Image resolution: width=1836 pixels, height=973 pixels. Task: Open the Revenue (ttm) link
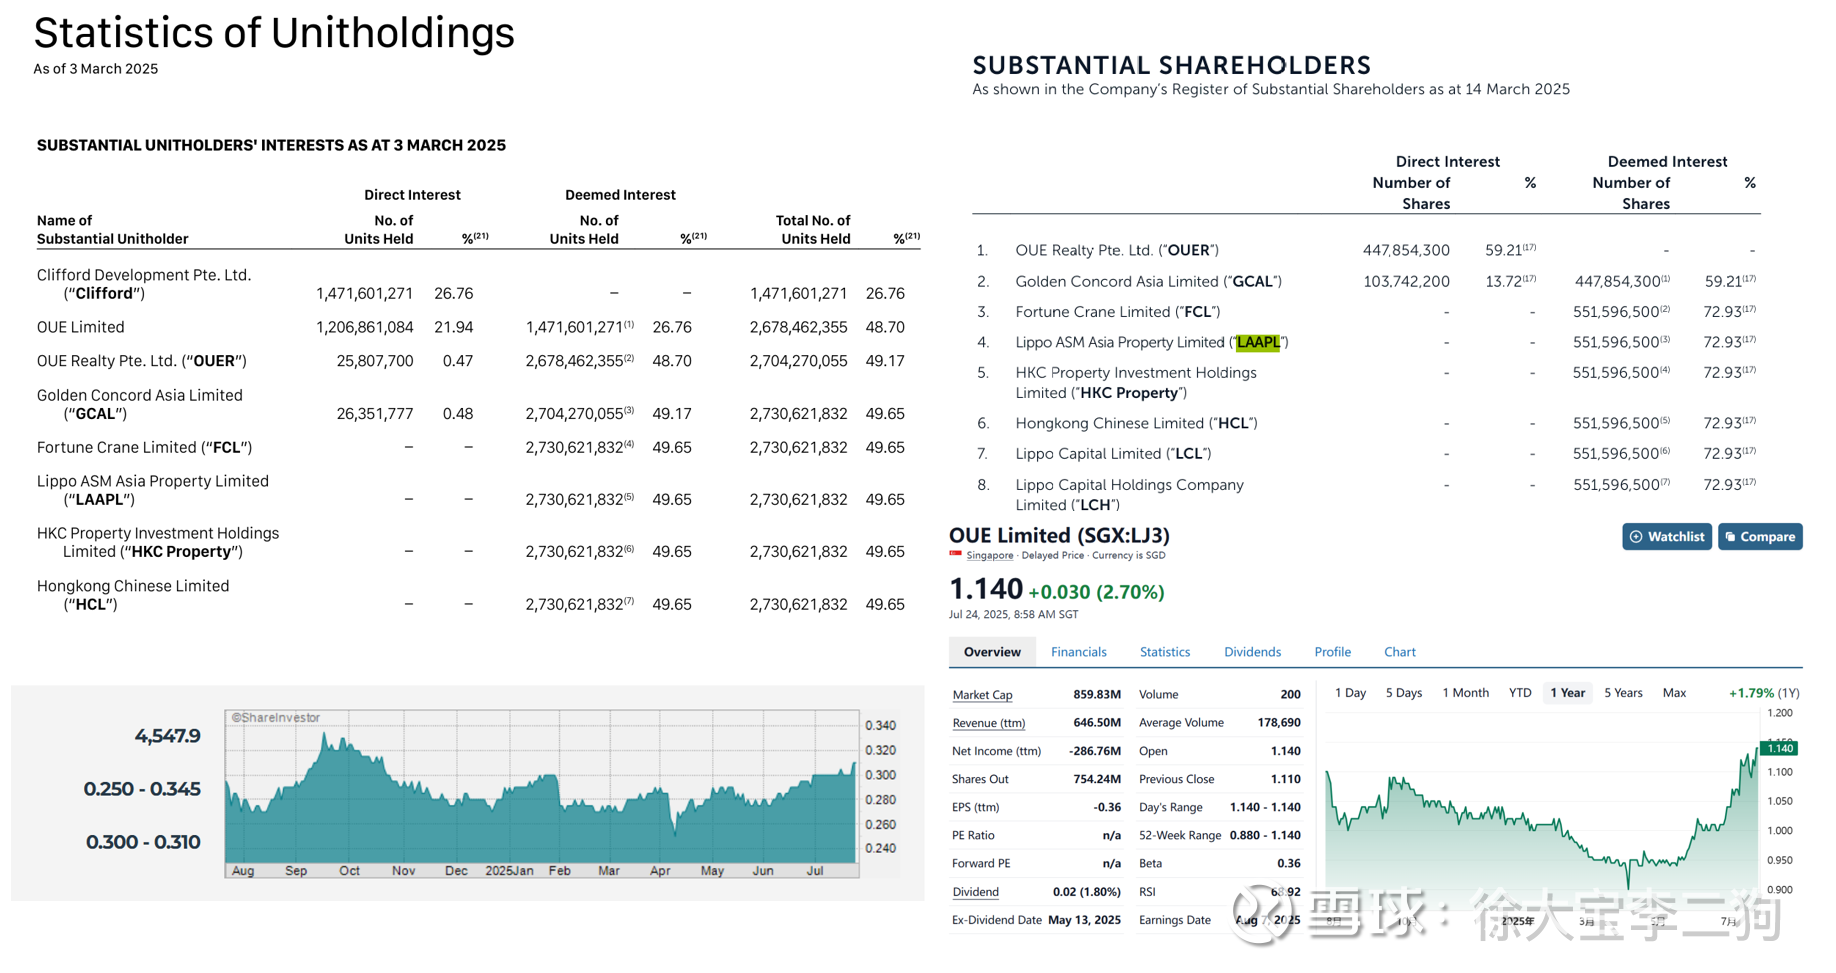coord(988,723)
